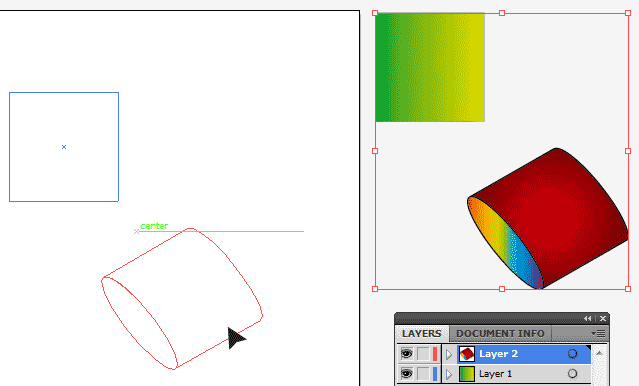639x386 pixels.
Task: Expand Layer 2 contents triangle
Action: point(449,354)
